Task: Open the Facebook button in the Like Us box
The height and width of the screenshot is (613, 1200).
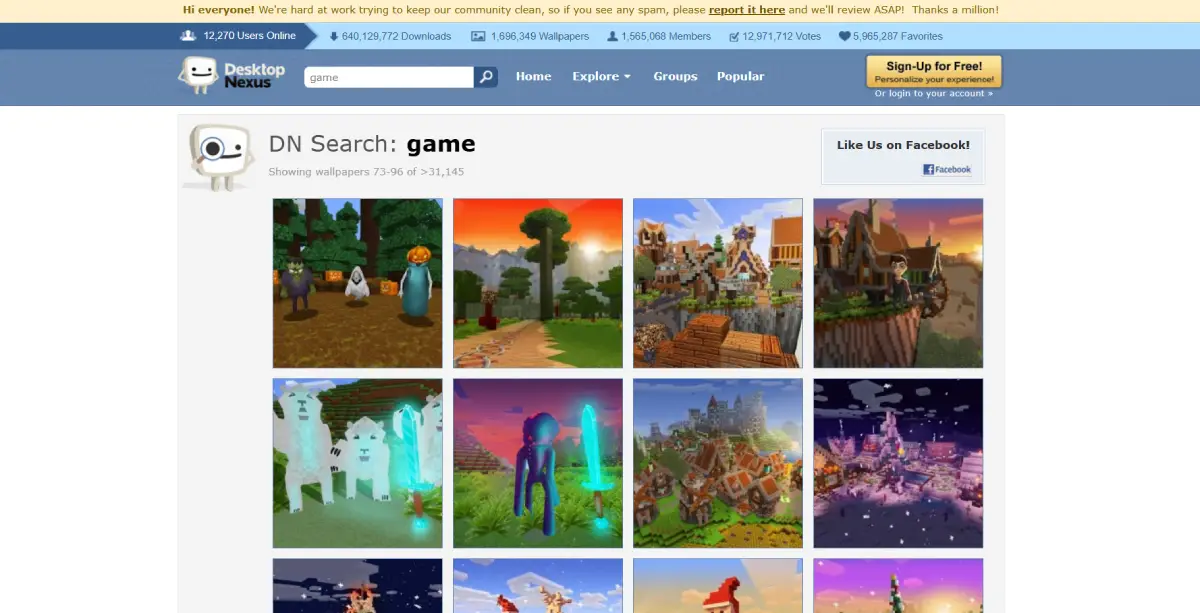Action: coord(947,170)
